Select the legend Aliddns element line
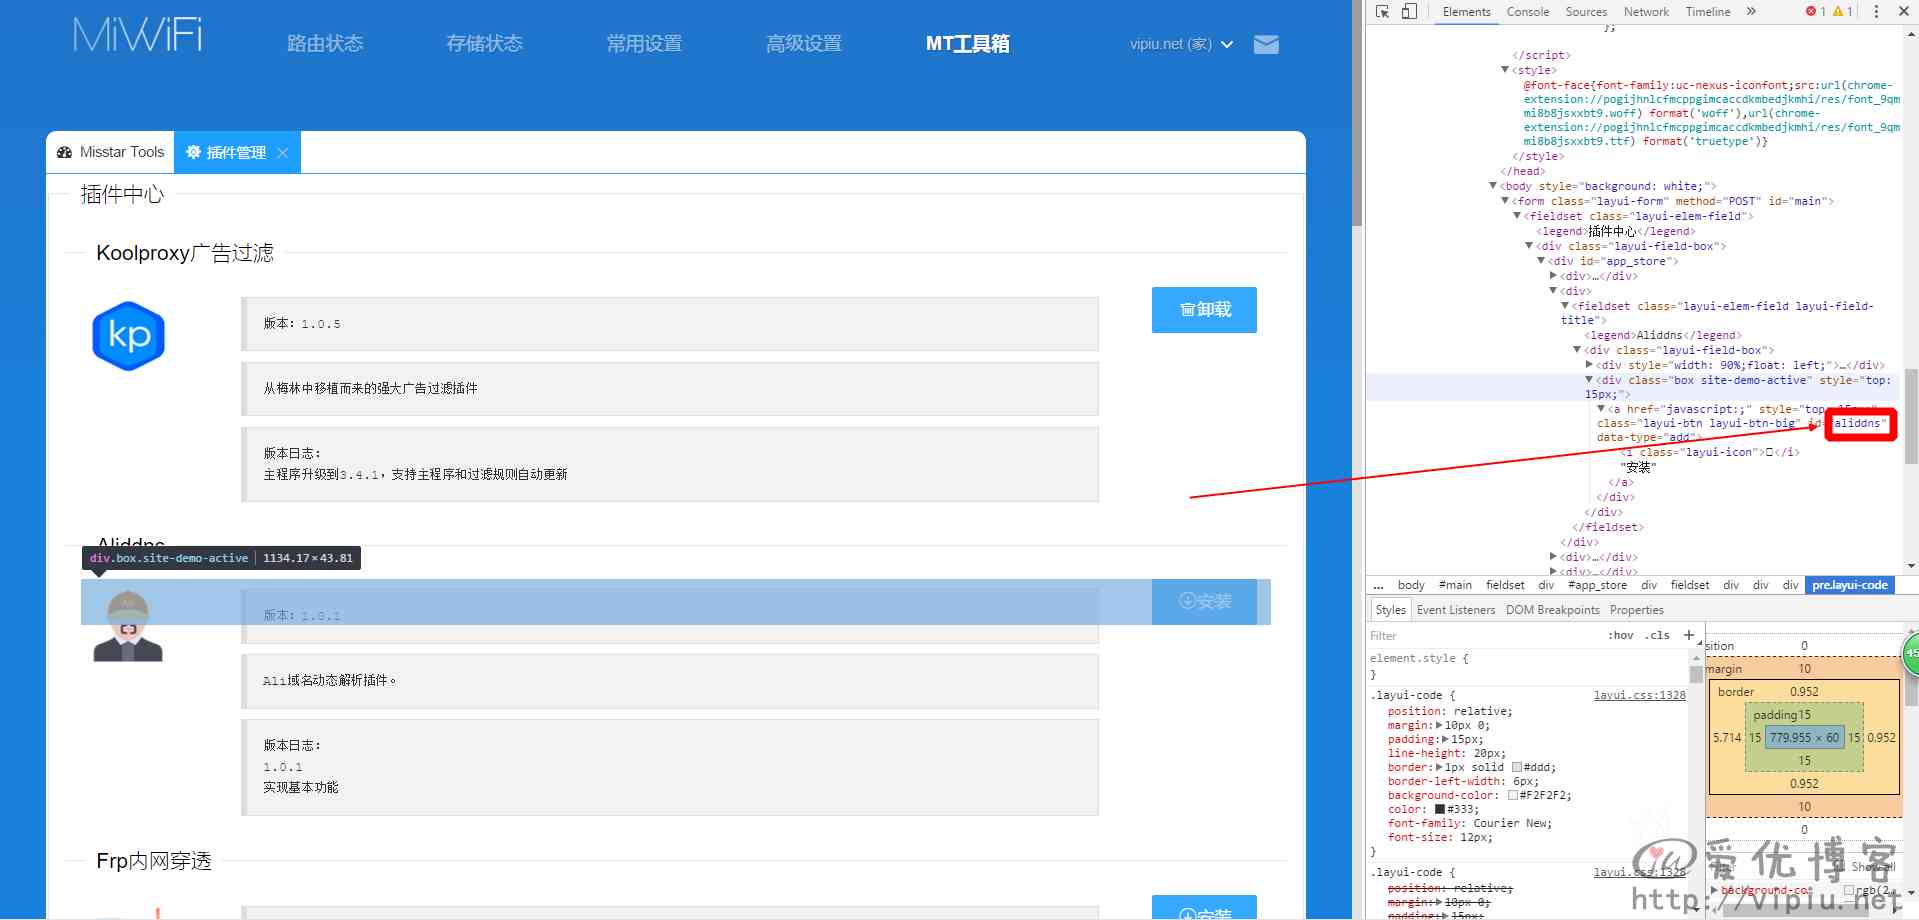The height and width of the screenshot is (920, 1919). point(1663,335)
